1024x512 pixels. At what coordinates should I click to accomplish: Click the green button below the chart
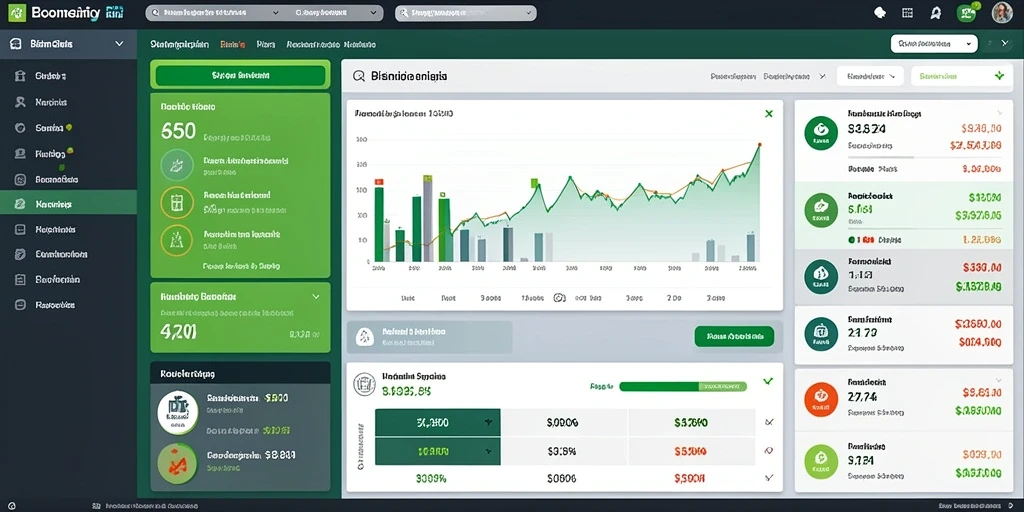[734, 336]
